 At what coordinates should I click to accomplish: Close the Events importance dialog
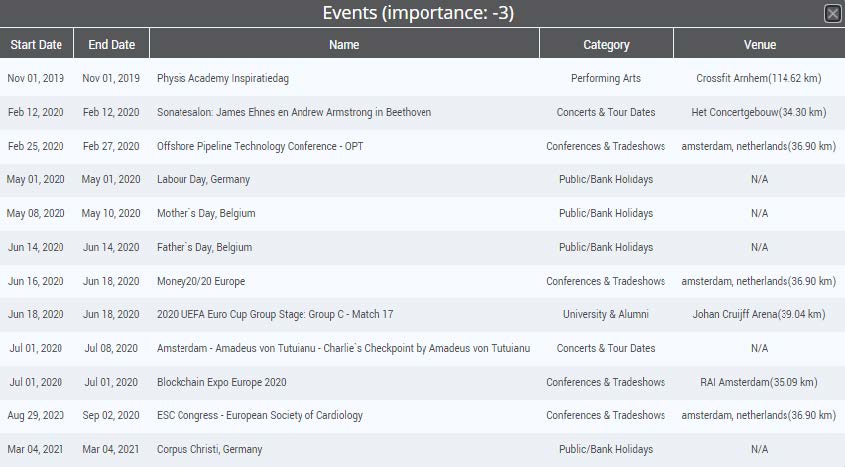click(x=833, y=13)
